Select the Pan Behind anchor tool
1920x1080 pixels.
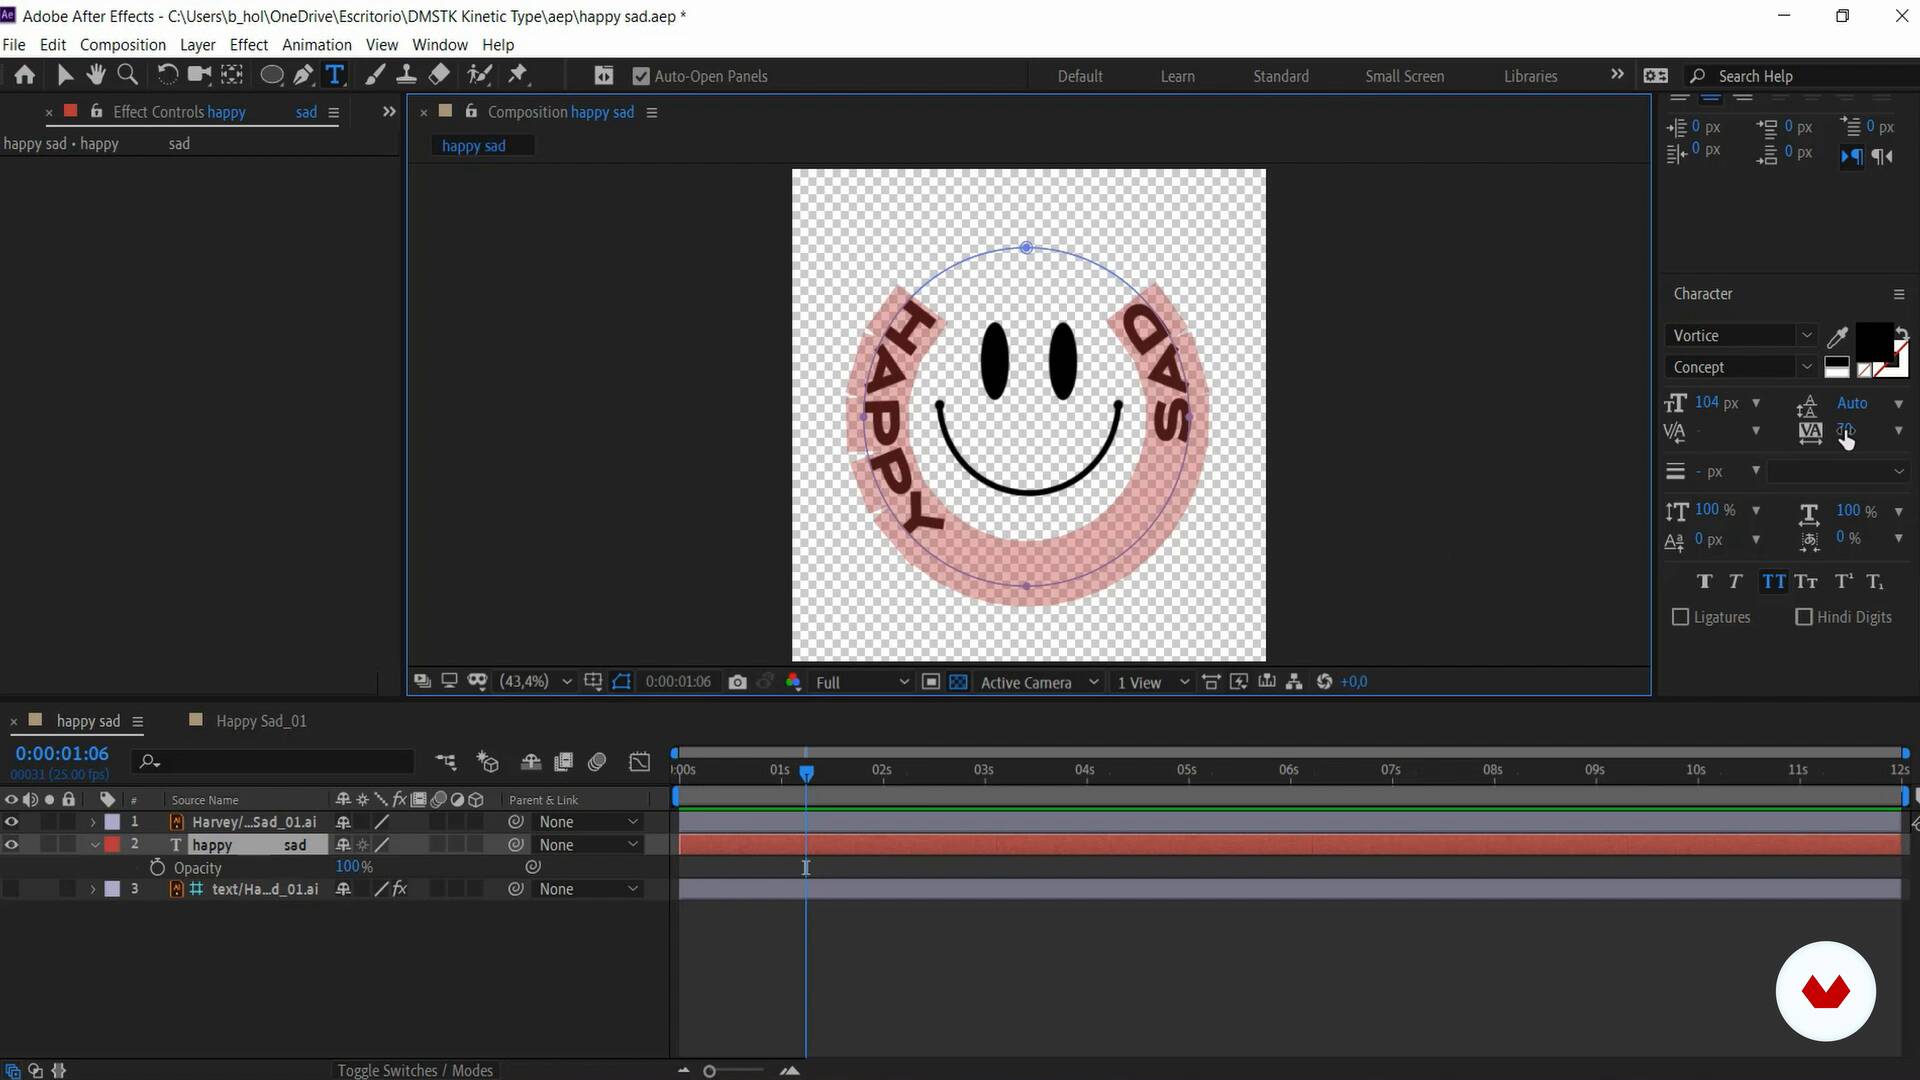[x=232, y=75]
